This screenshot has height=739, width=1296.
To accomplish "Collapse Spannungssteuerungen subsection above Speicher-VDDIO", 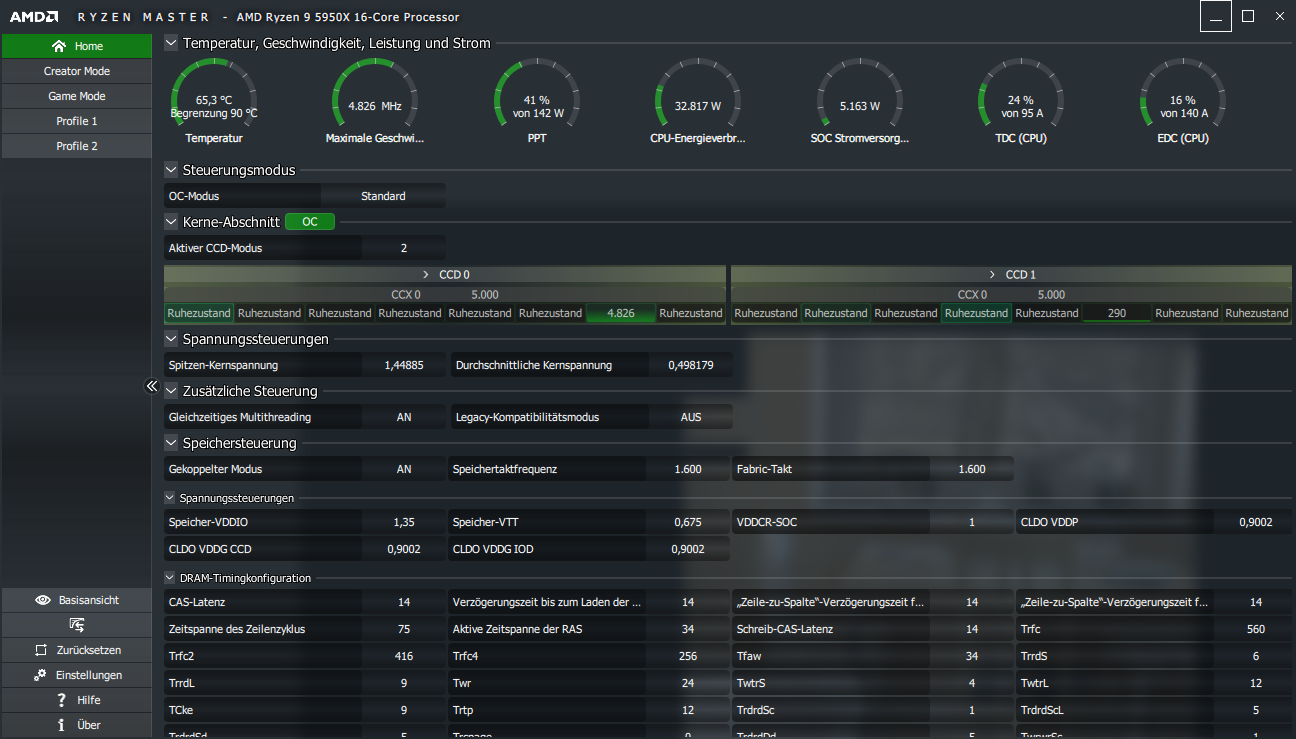I will [170, 497].
